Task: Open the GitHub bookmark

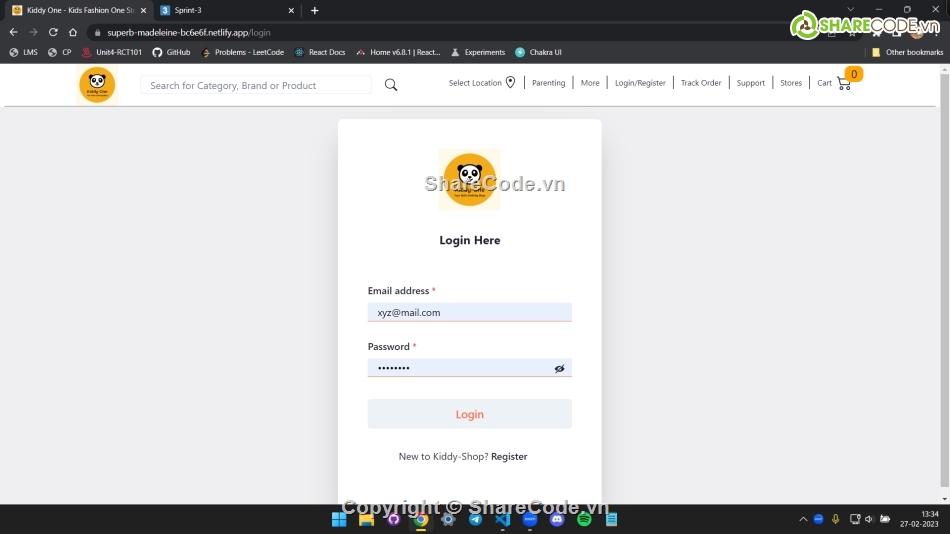Action: [171, 52]
